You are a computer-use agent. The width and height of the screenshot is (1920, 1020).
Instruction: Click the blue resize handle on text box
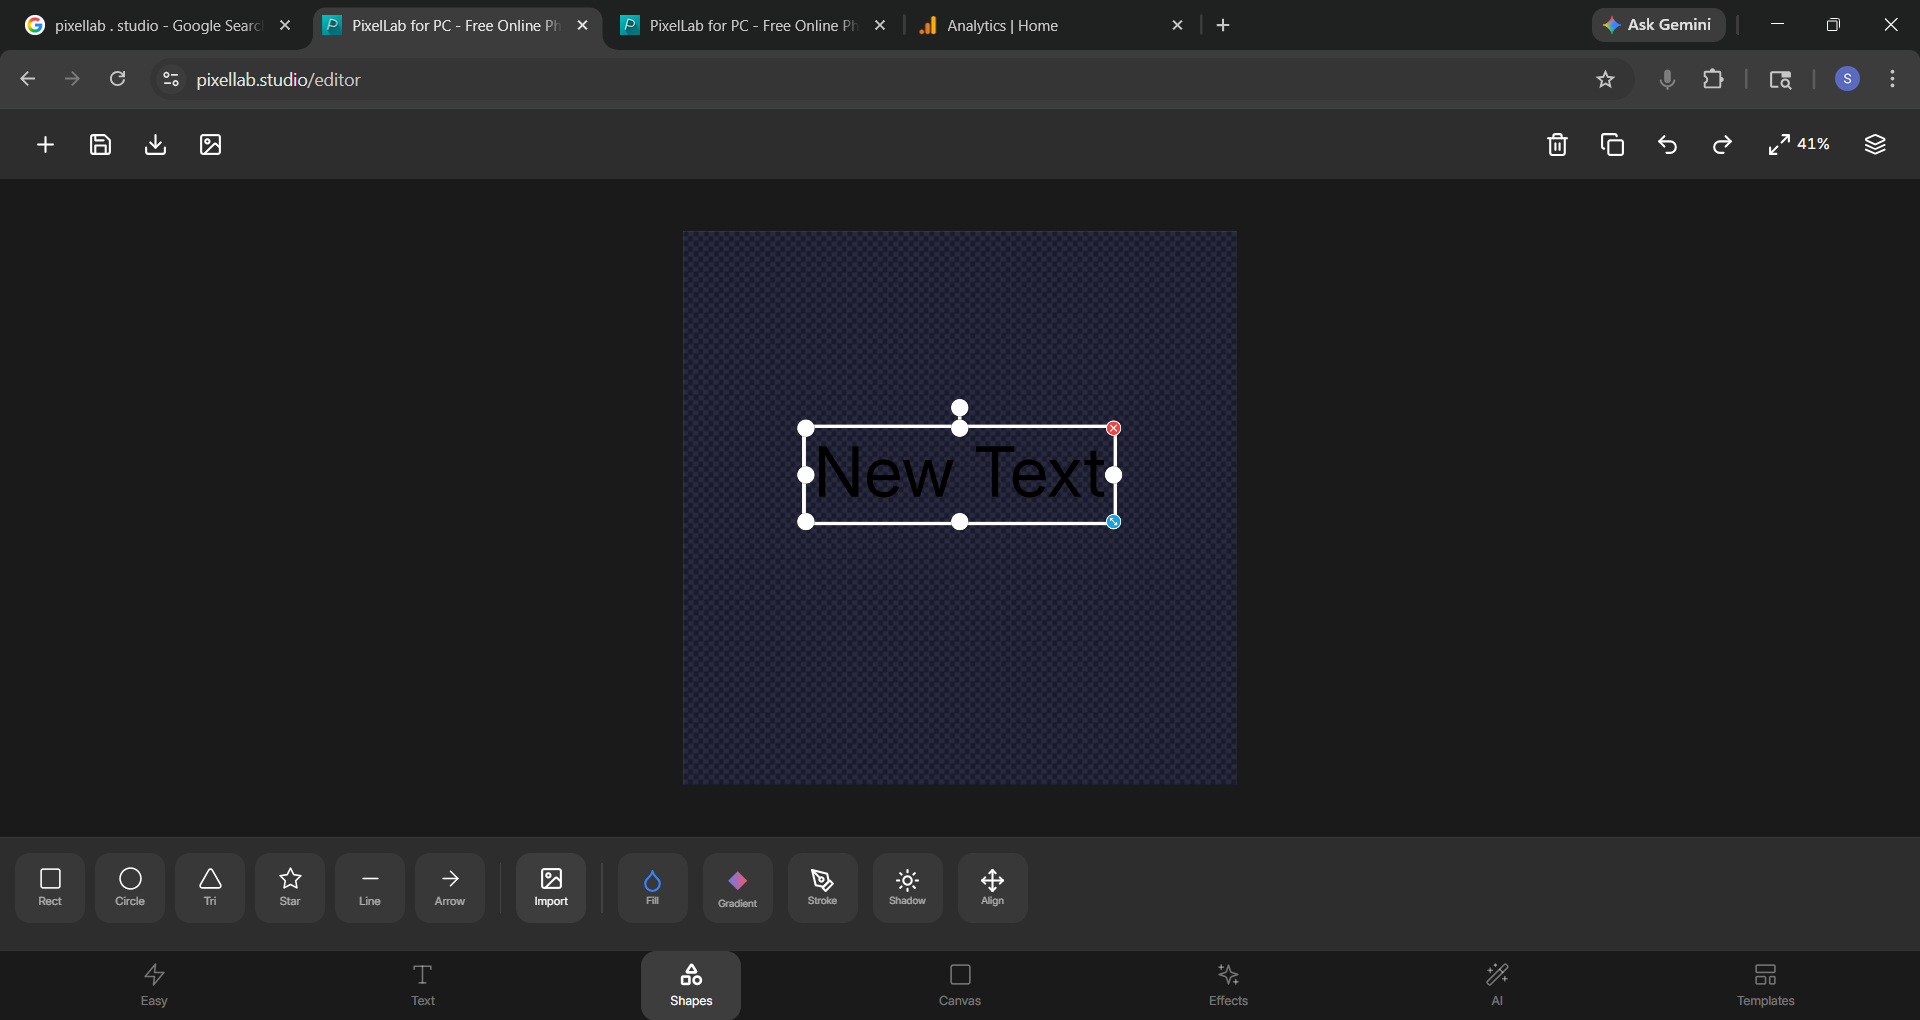point(1113,522)
